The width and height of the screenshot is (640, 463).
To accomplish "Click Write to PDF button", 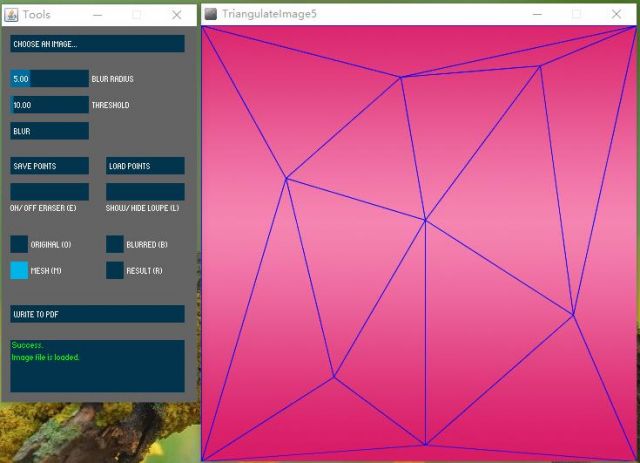I will (97, 314).
